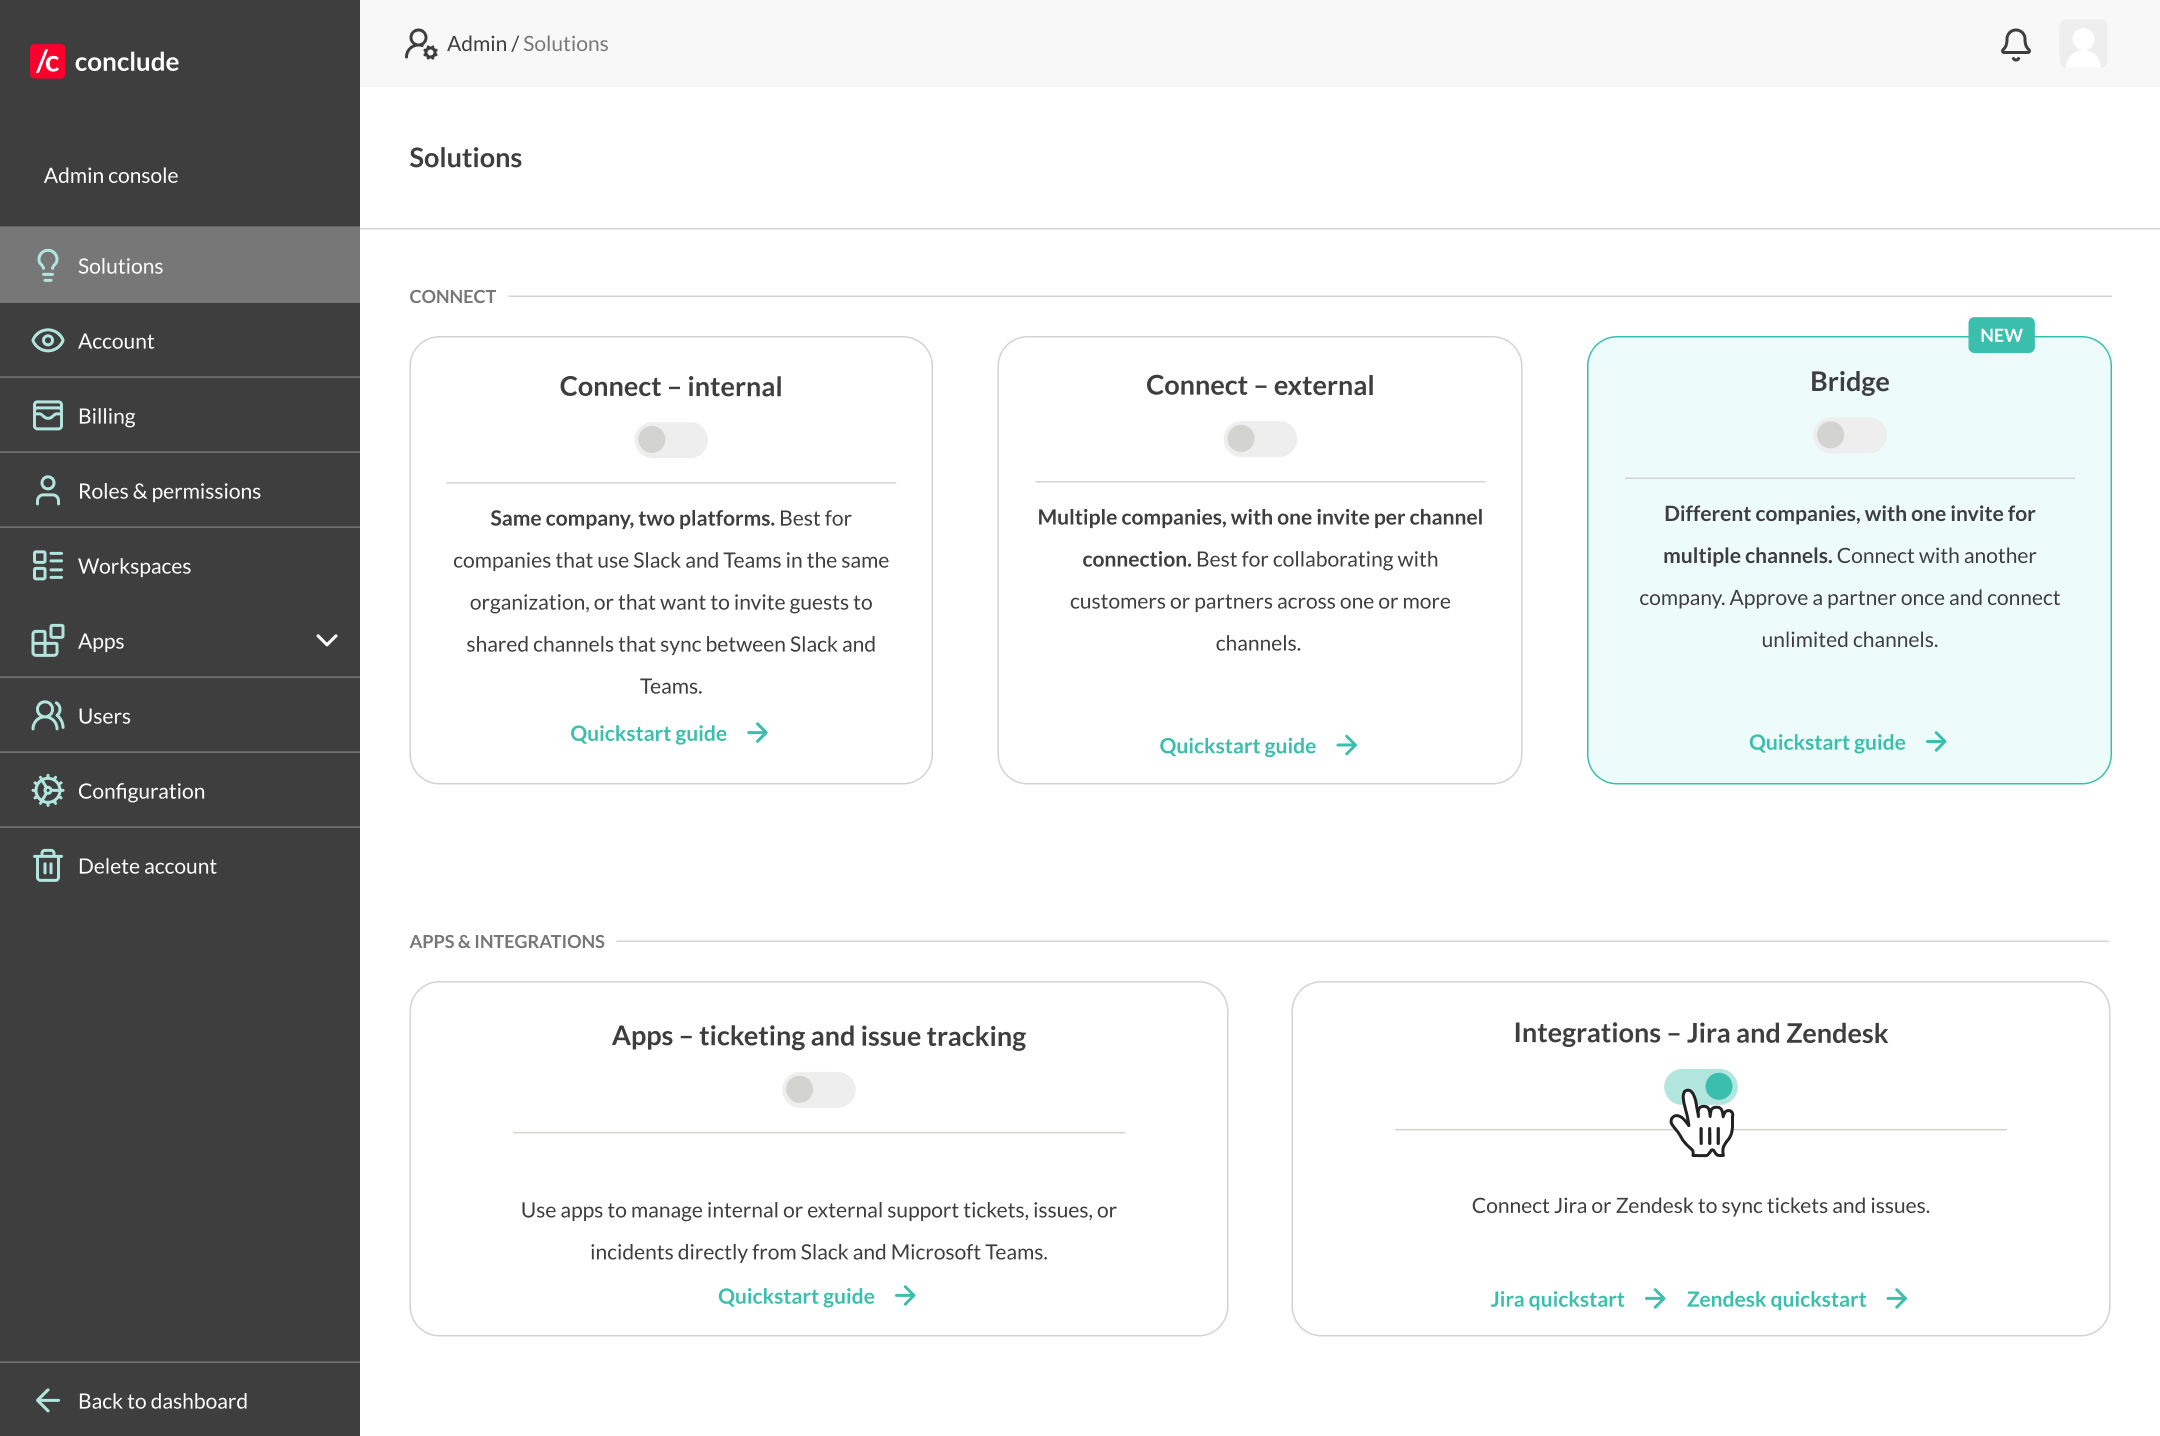The width and height of the screenshot is (2160, 1436).
Task: Click the Bridge card title
Action: click(1849, 381)
